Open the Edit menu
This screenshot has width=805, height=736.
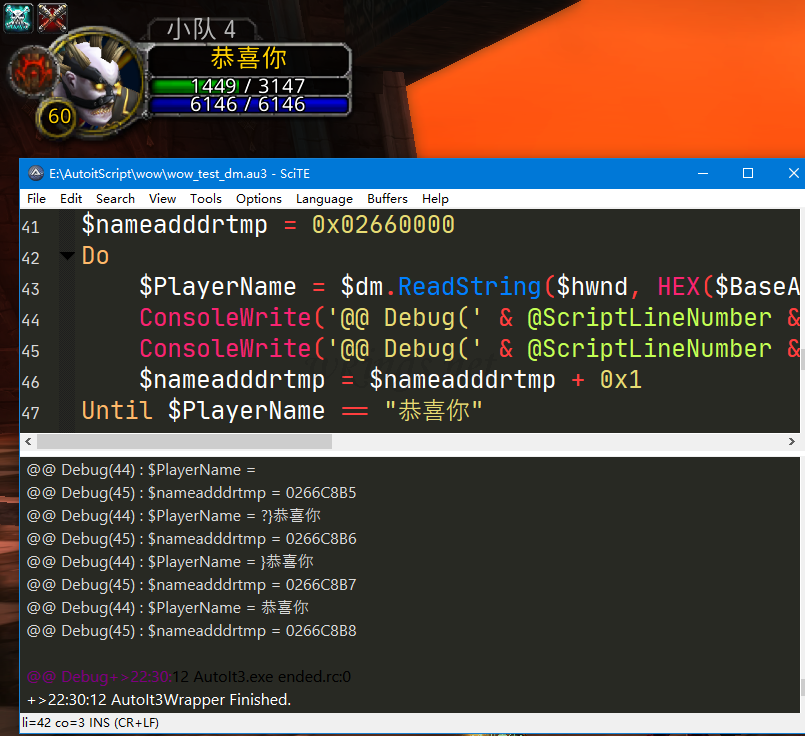[x=71, y=199]
